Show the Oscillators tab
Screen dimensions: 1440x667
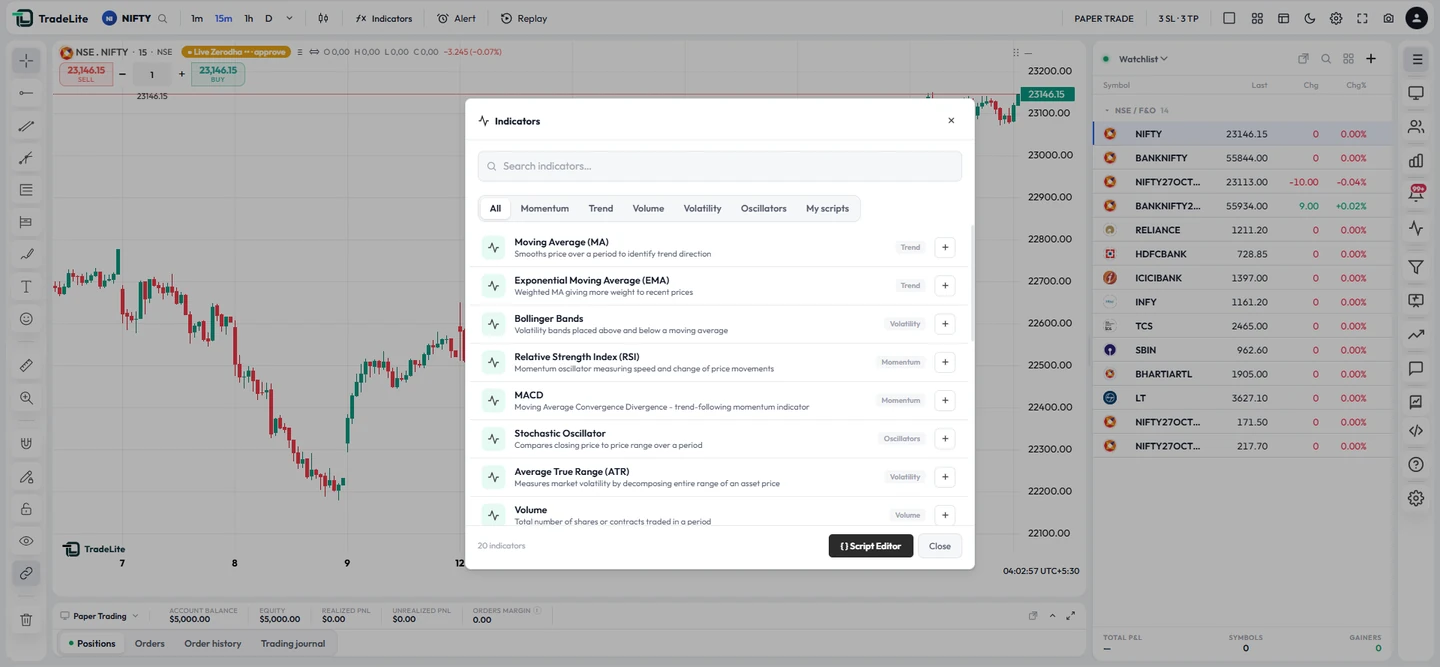pyautogui.click(x=763, y=208)
